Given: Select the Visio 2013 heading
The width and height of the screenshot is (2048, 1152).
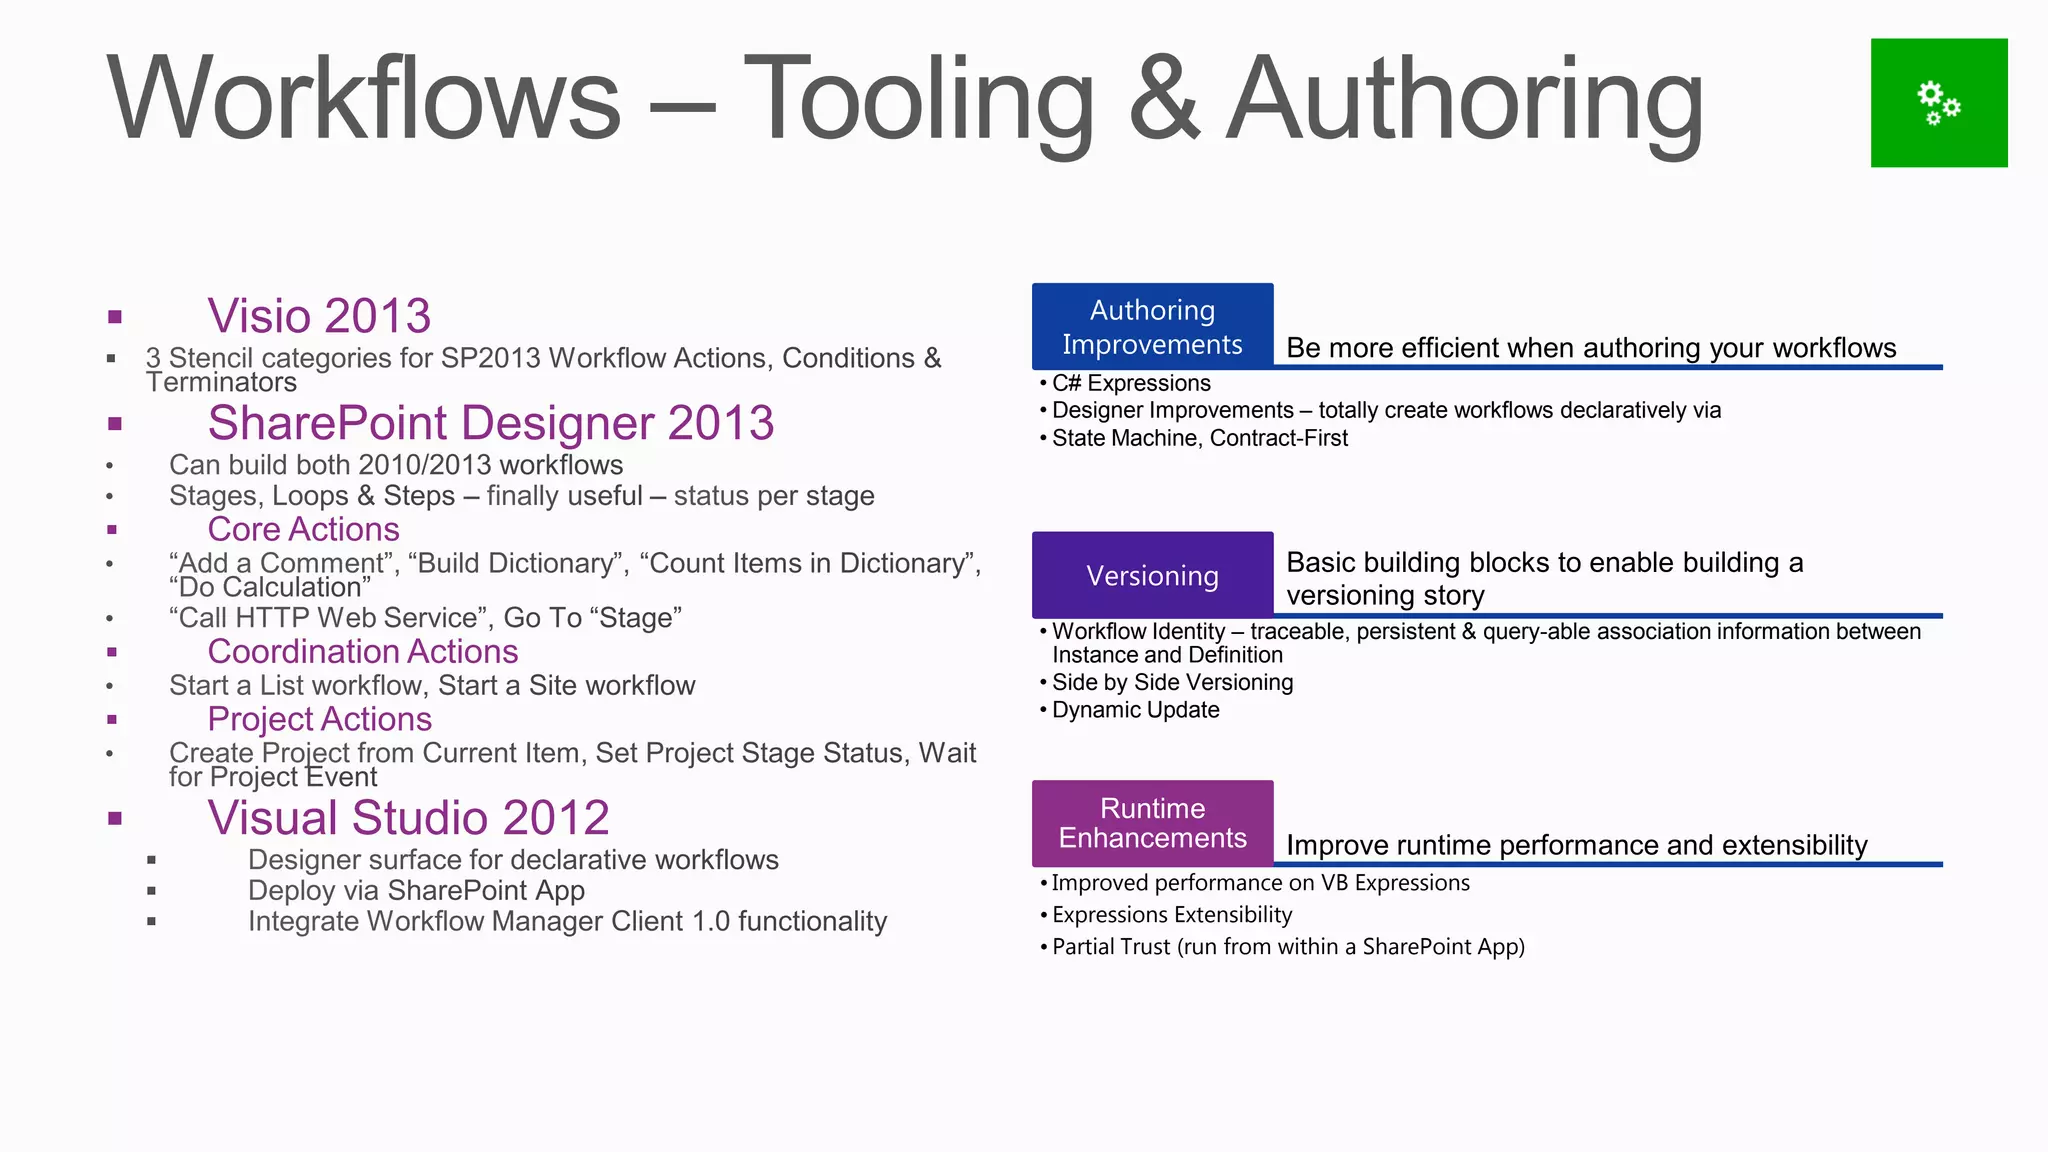Looking at the screenshot, I should pyautogui.click(x=319, y=316).
